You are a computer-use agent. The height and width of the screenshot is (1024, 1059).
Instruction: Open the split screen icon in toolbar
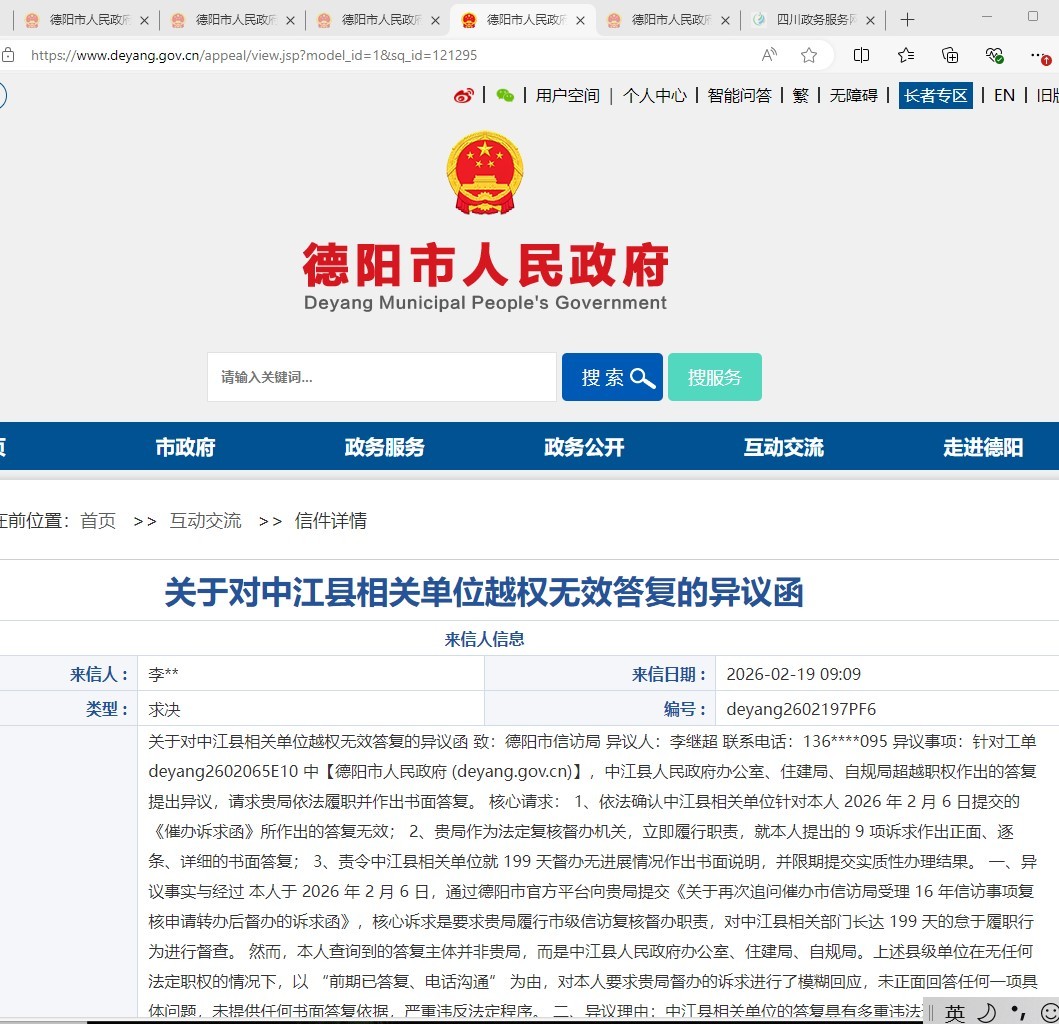(861, 55)
